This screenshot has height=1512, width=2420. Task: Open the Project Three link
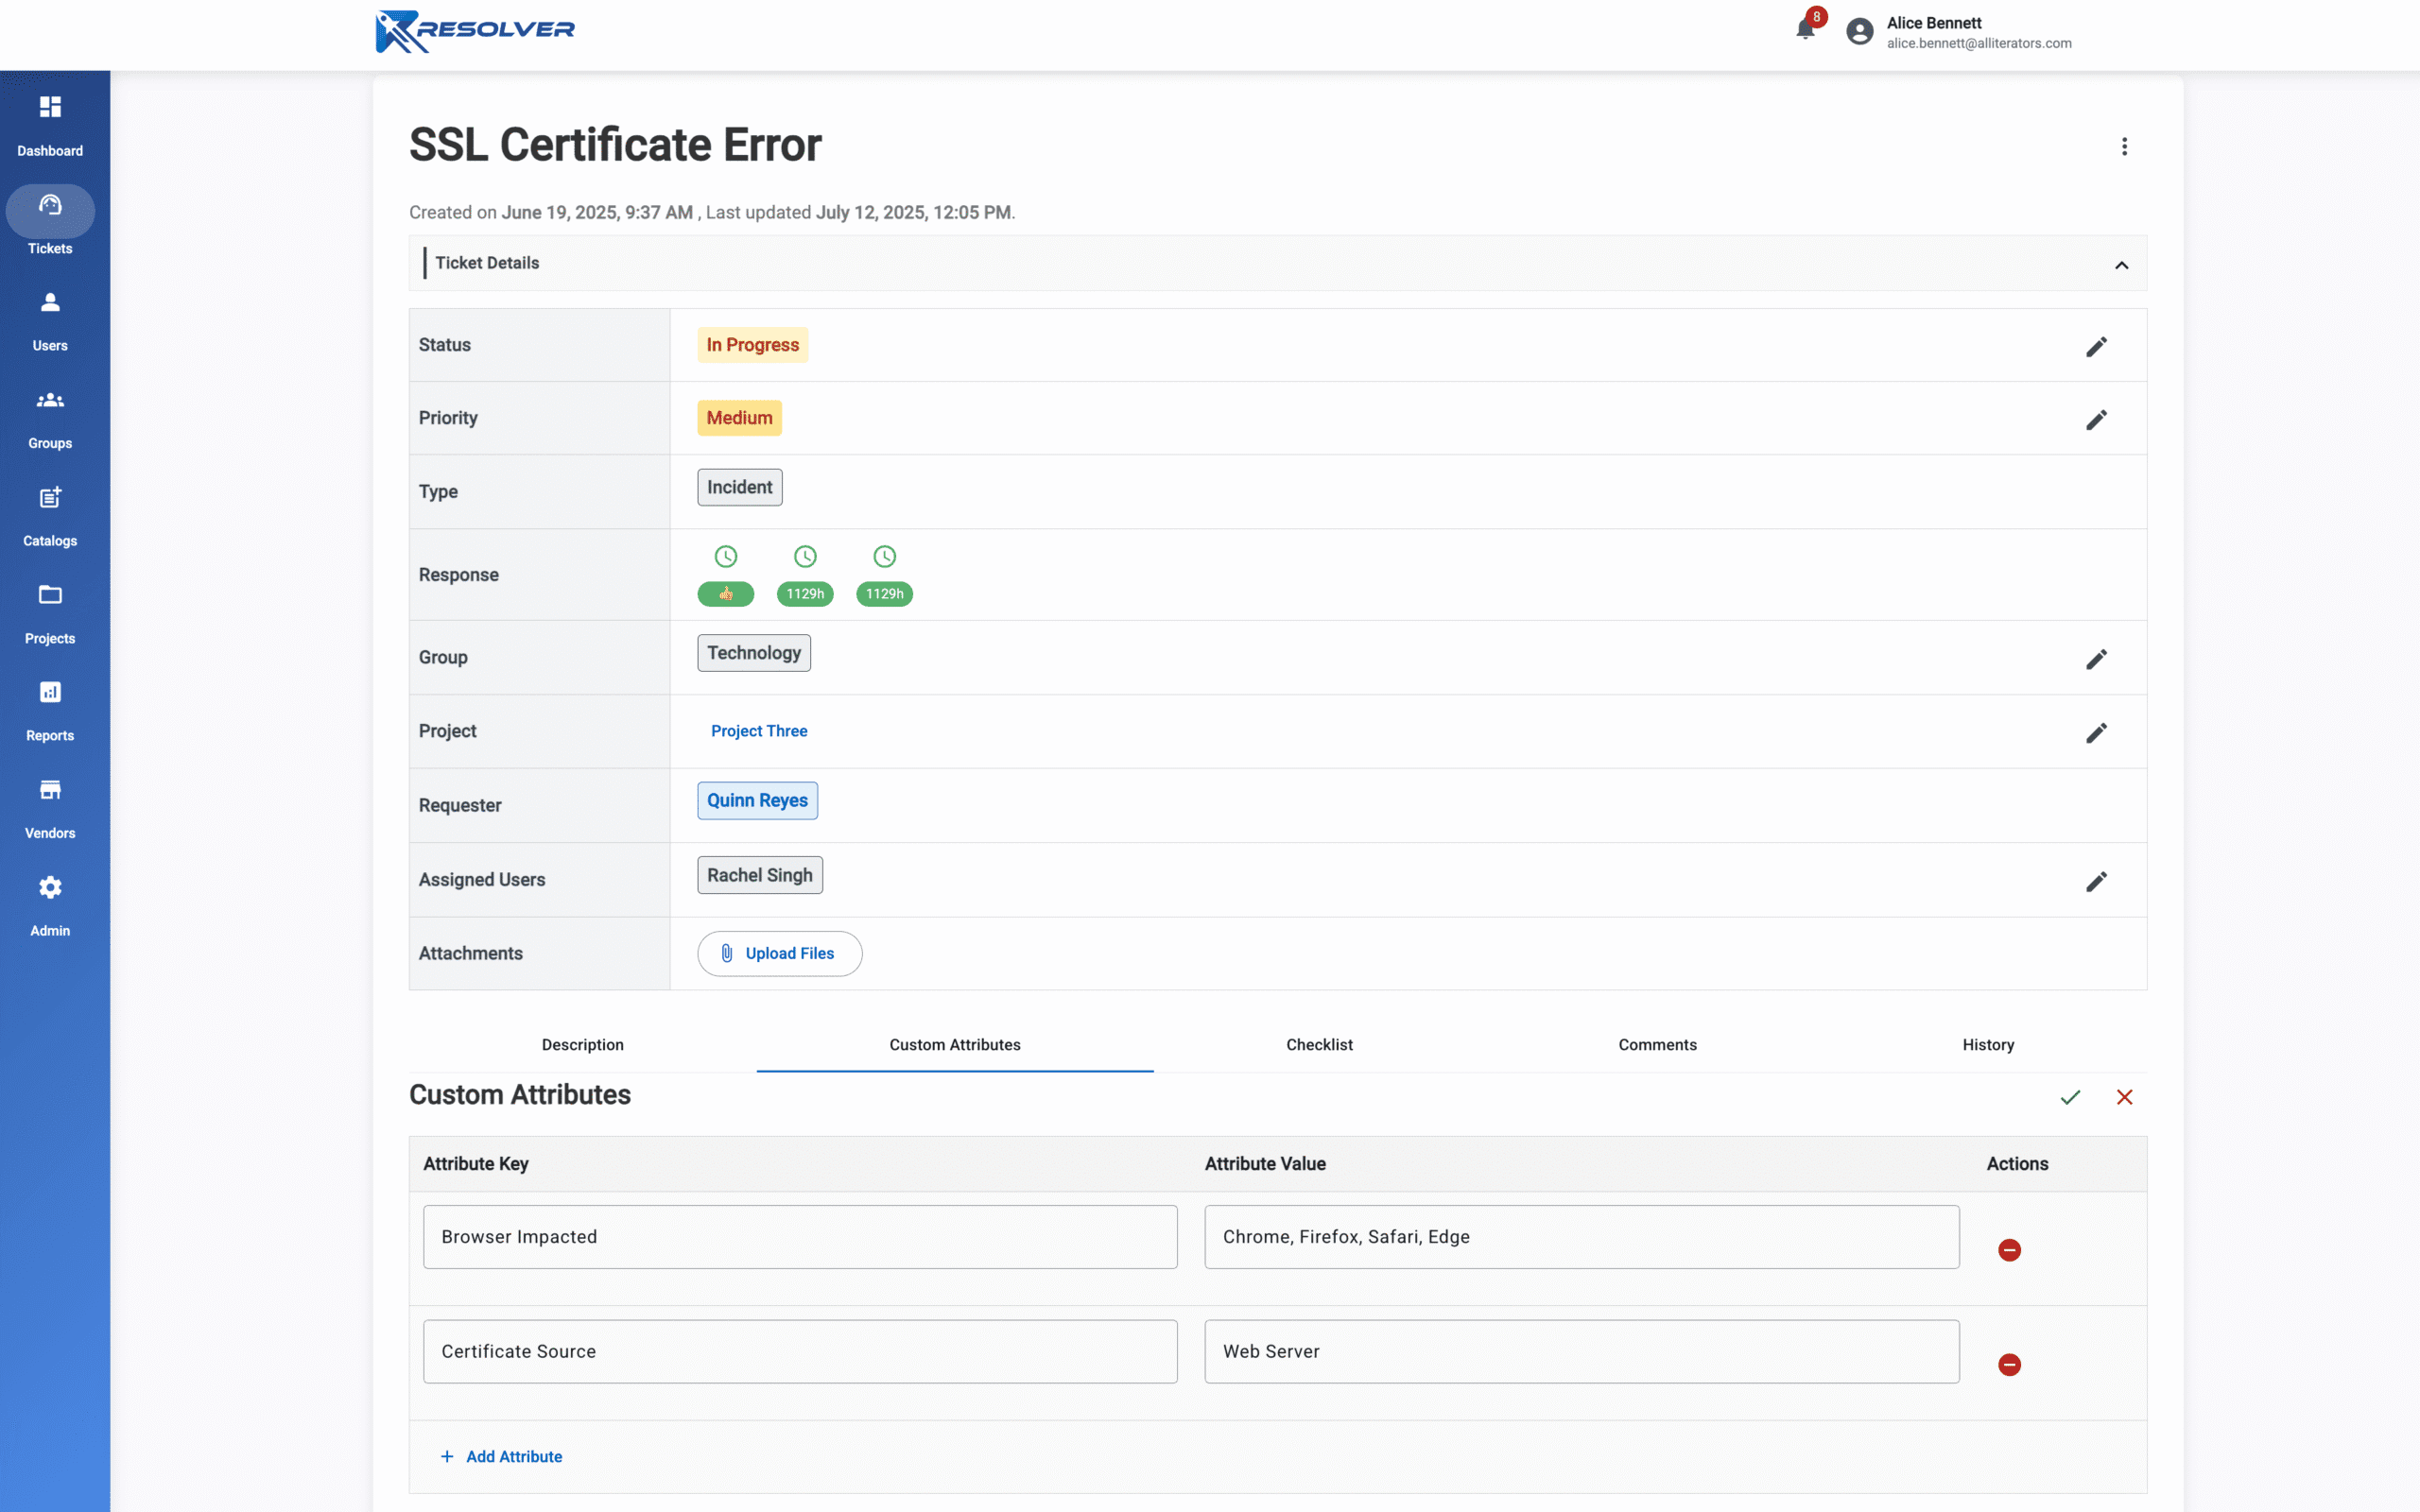pyautogui.click(x=759, y=731)
